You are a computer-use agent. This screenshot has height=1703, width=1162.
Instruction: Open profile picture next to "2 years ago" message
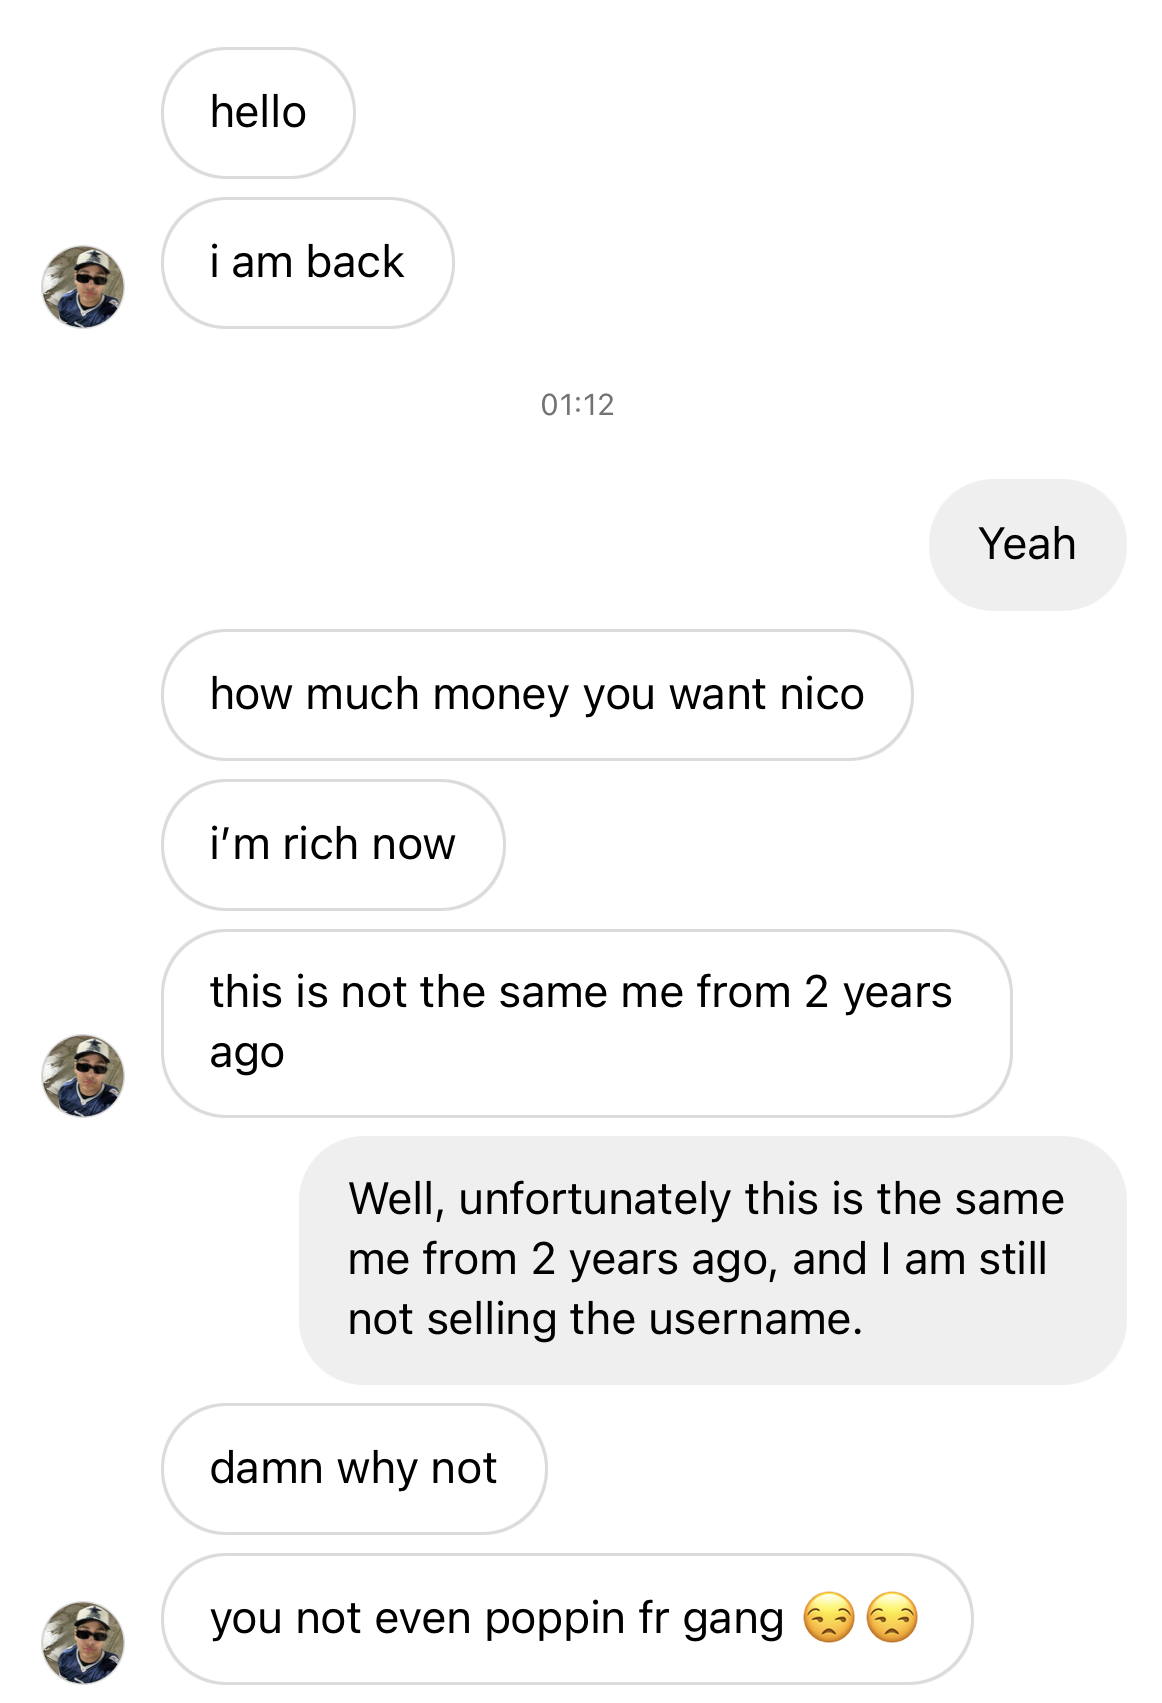(x=82, y=1076)
